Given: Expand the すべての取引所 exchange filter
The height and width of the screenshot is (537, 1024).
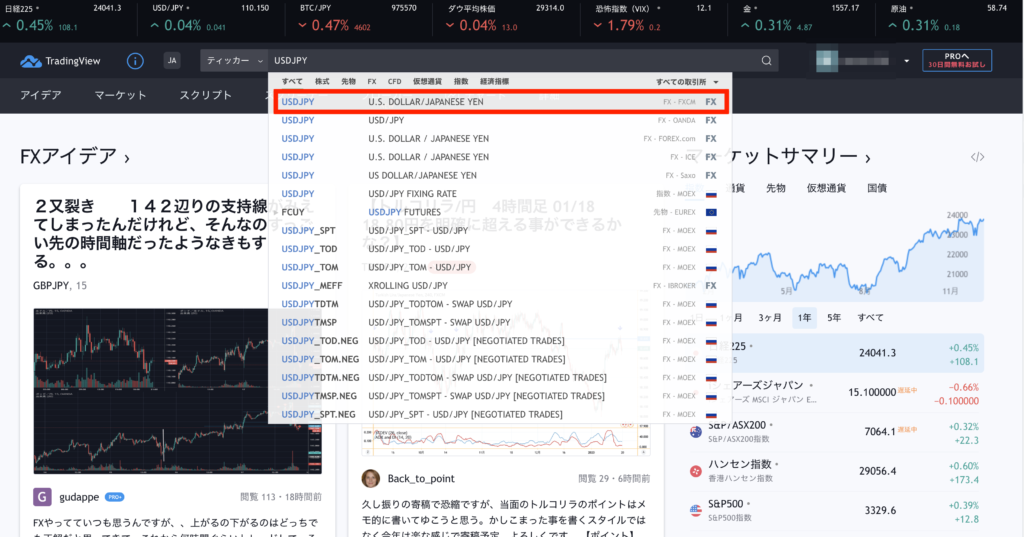Looking at the screenshot, I should pos(688,81).
